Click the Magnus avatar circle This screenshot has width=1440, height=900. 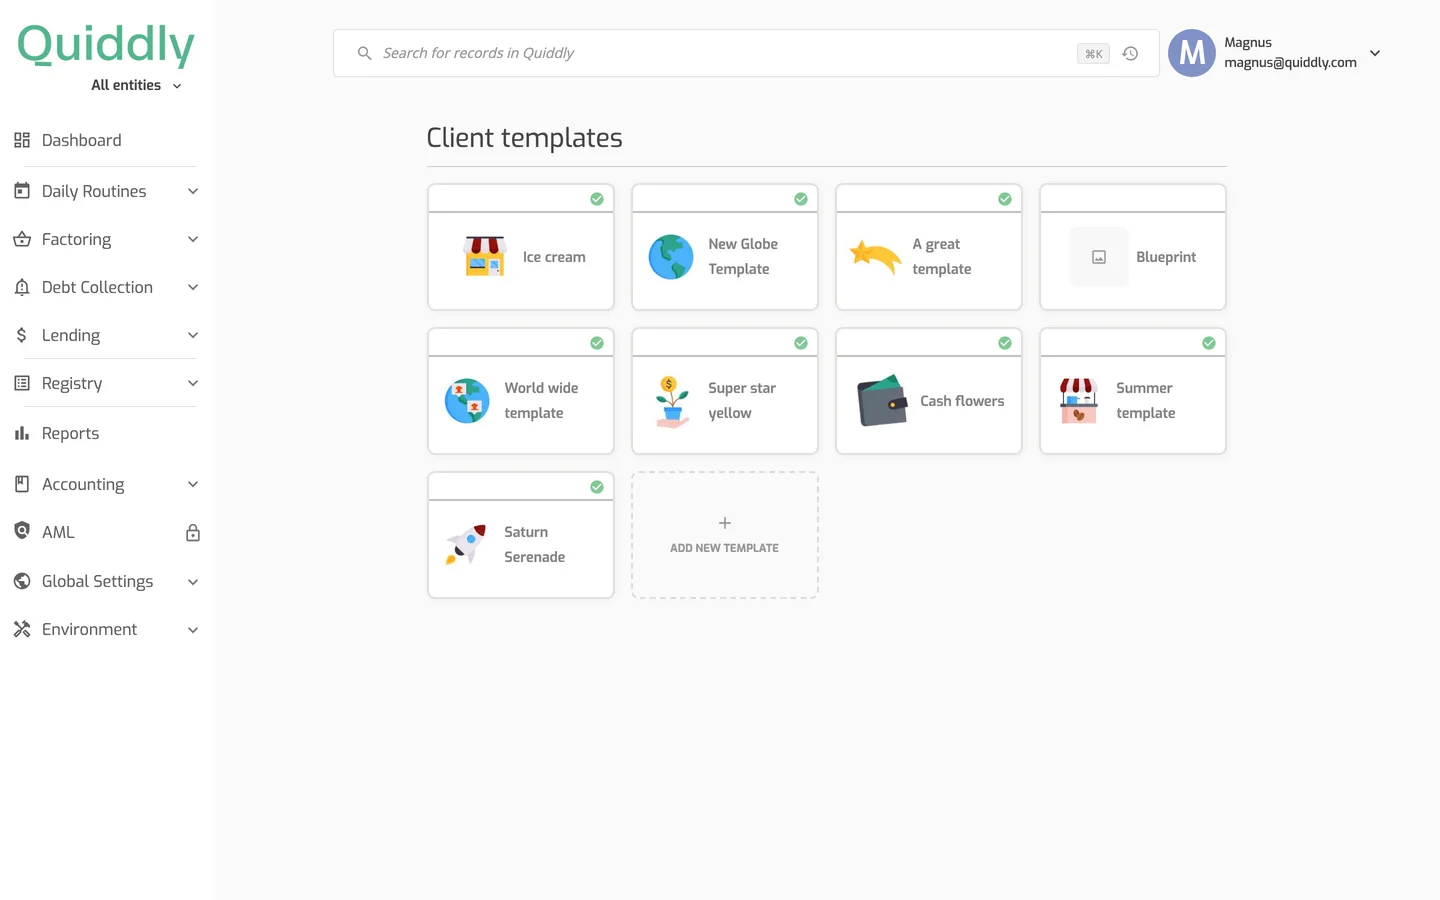pyautogui.click(x=1192, y=53)
